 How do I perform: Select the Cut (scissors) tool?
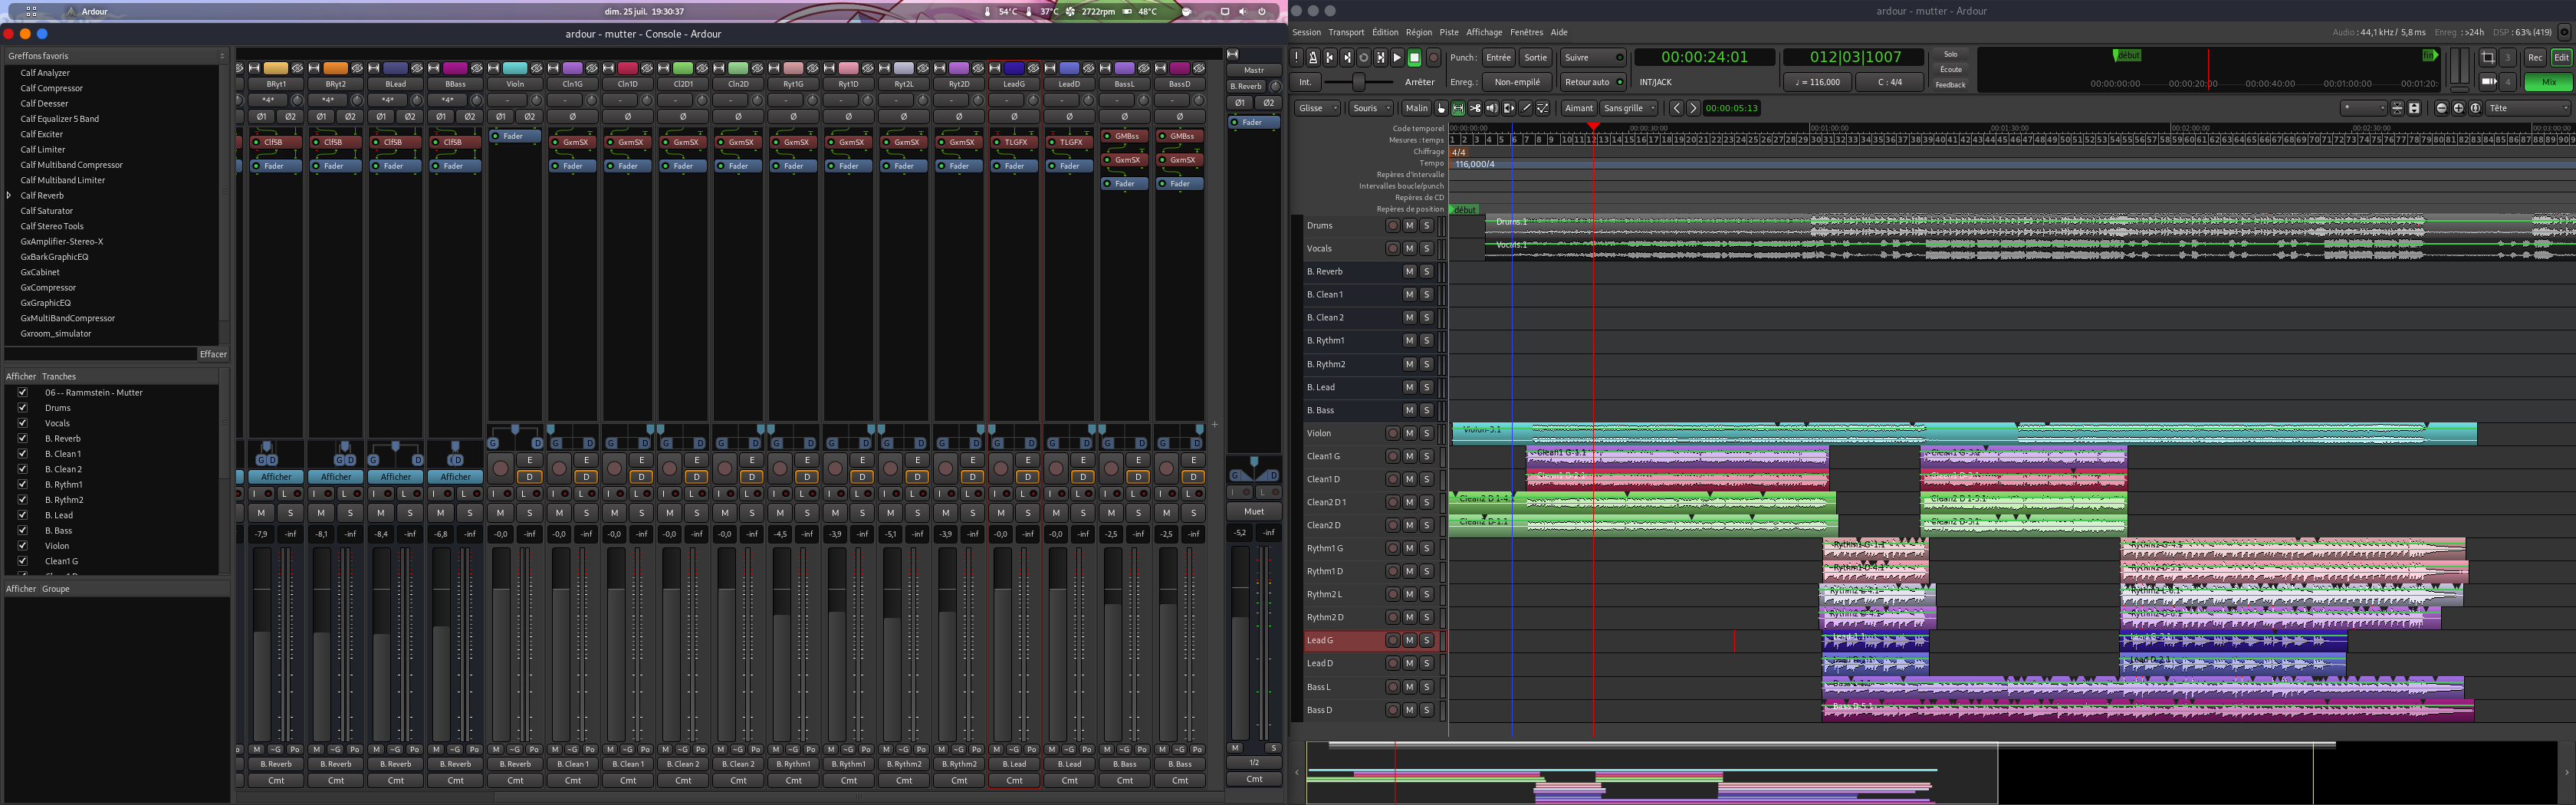[1475, 108]
